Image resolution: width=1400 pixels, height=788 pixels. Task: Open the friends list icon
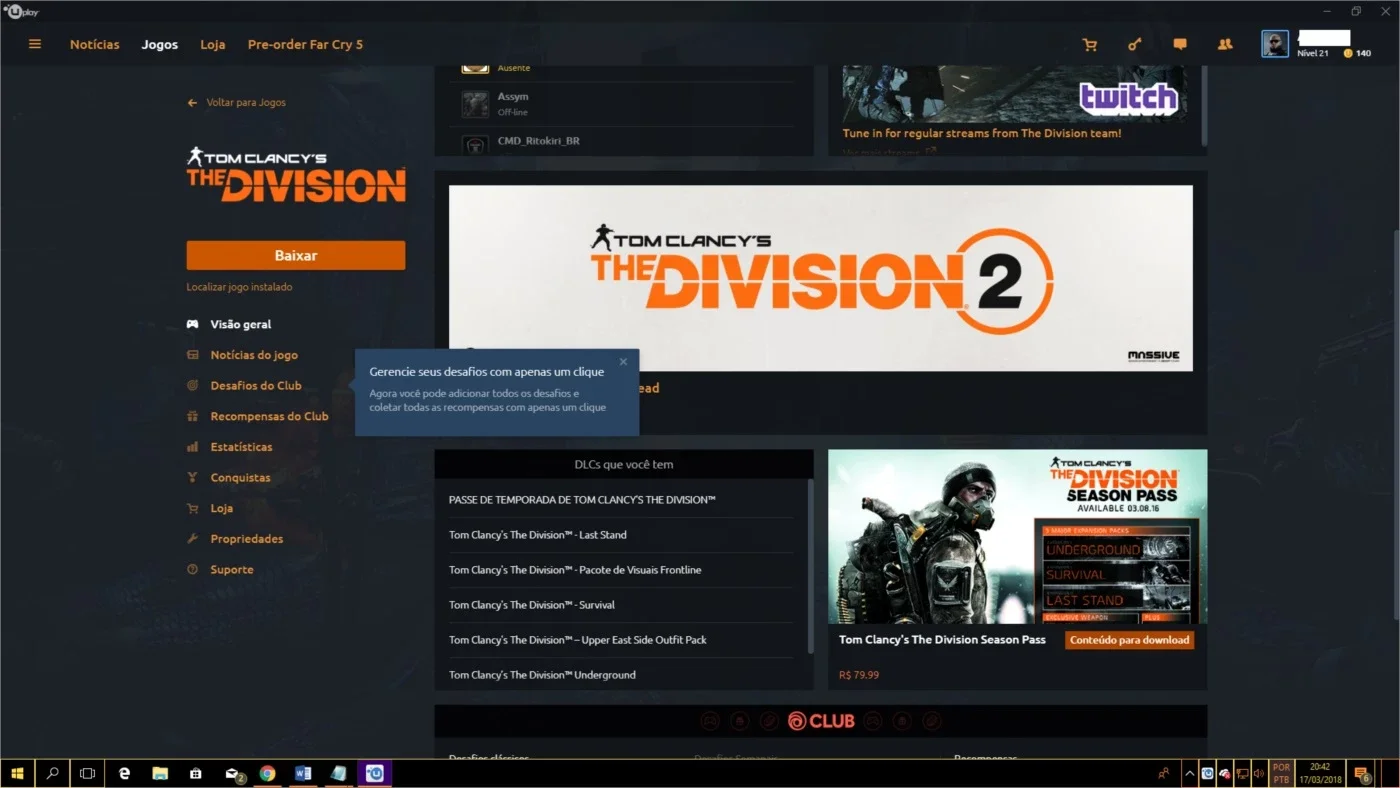(1225, 44)
